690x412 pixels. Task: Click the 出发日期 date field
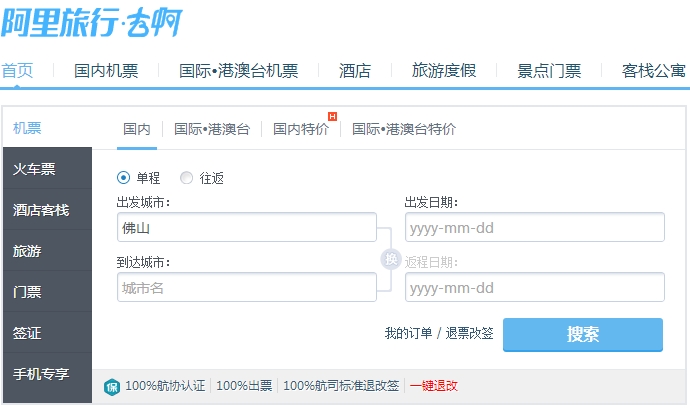click(535, 227)
